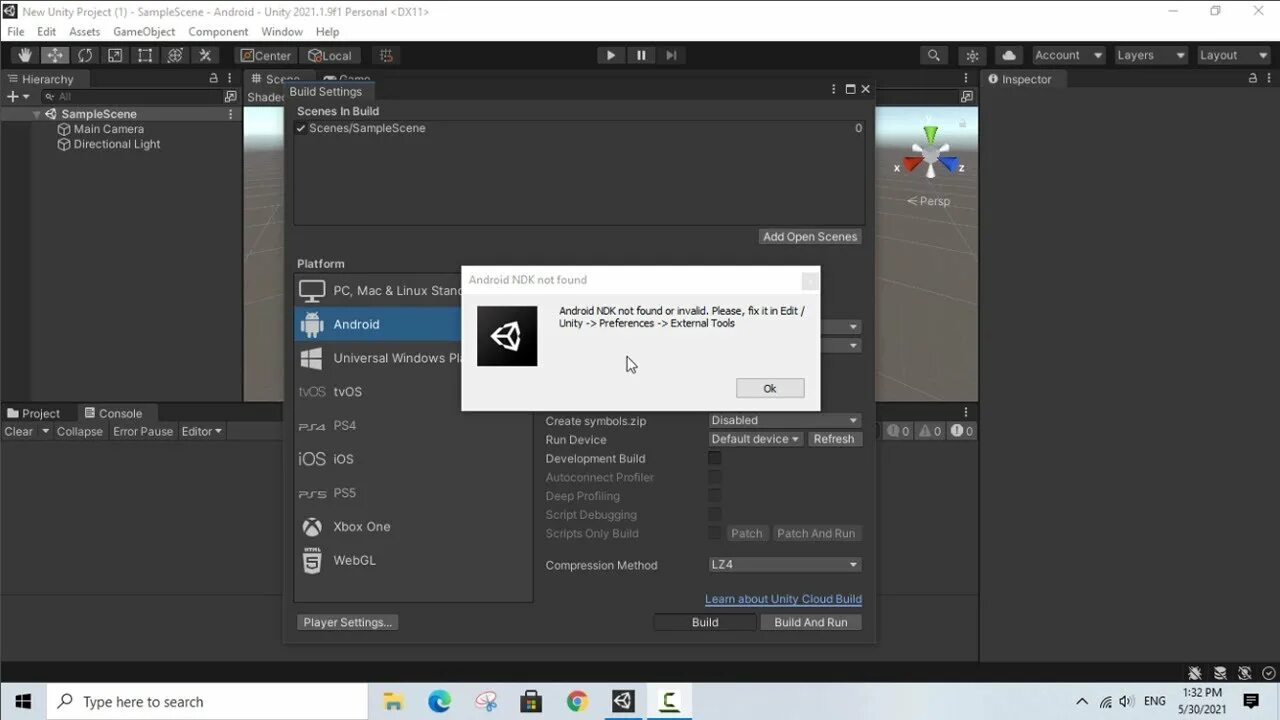Click Add Open Scenes button
Screen dimensions: 1280x720
point(810,237)
